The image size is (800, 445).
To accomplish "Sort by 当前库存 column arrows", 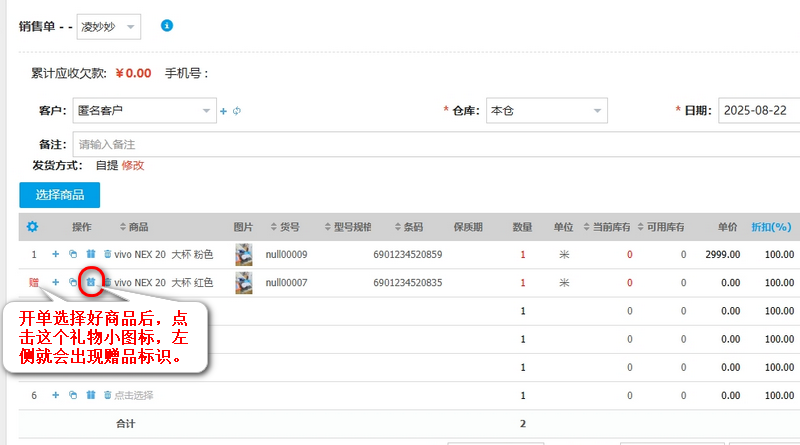I will pos(586,227).
